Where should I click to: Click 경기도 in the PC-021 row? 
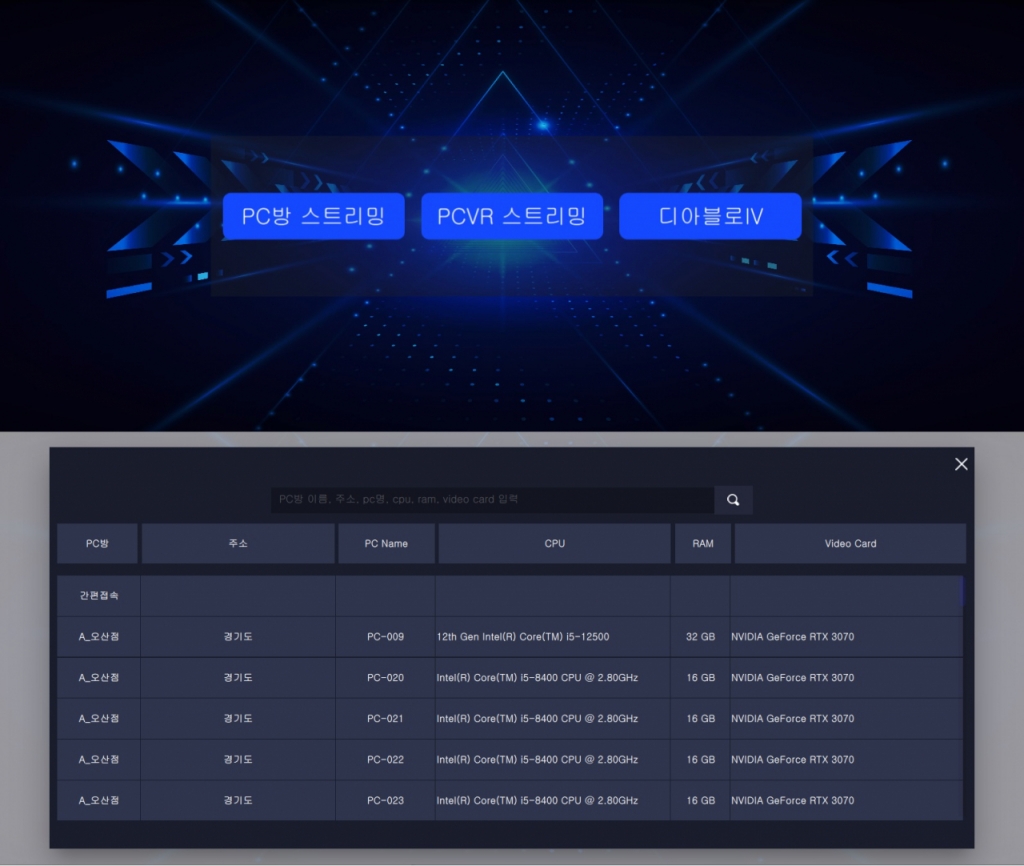click(238, 718)
